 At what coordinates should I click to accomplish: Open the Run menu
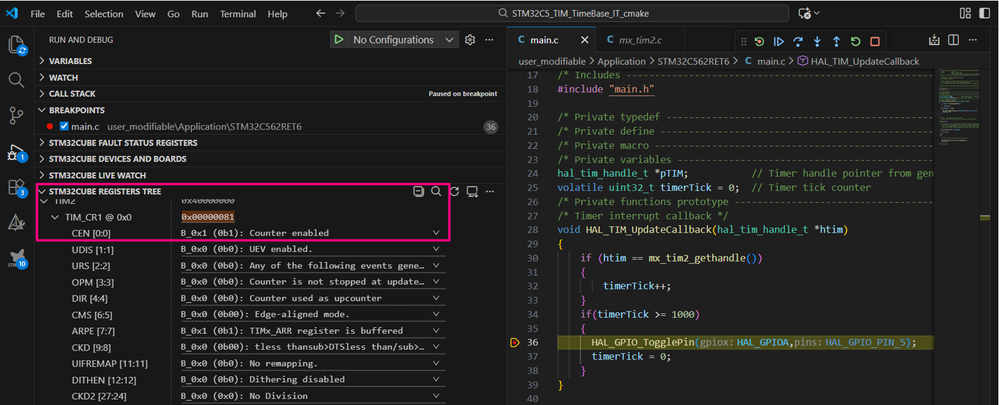tap(199, 13)
